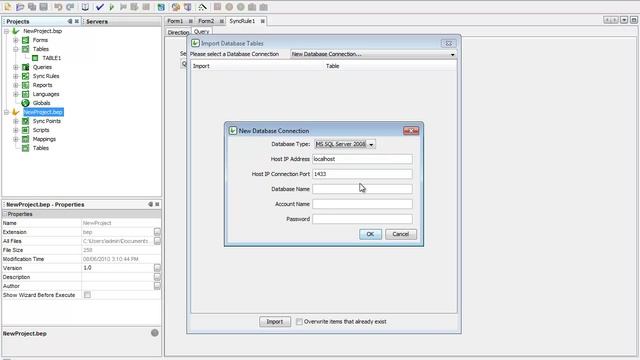Viewport: 640px width, 360px height.
Task: Click the Save disk toolbar icon
Action: (44, 7)
